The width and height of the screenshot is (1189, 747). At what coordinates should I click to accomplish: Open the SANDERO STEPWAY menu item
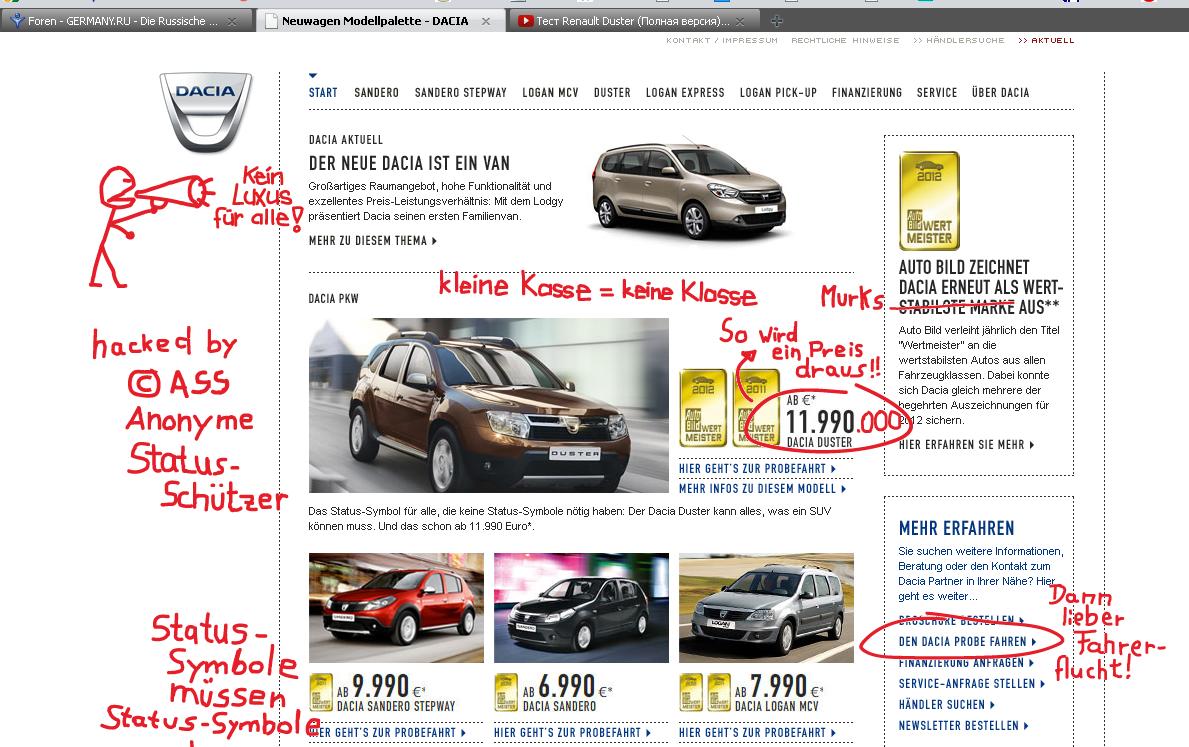click(460, 93)
